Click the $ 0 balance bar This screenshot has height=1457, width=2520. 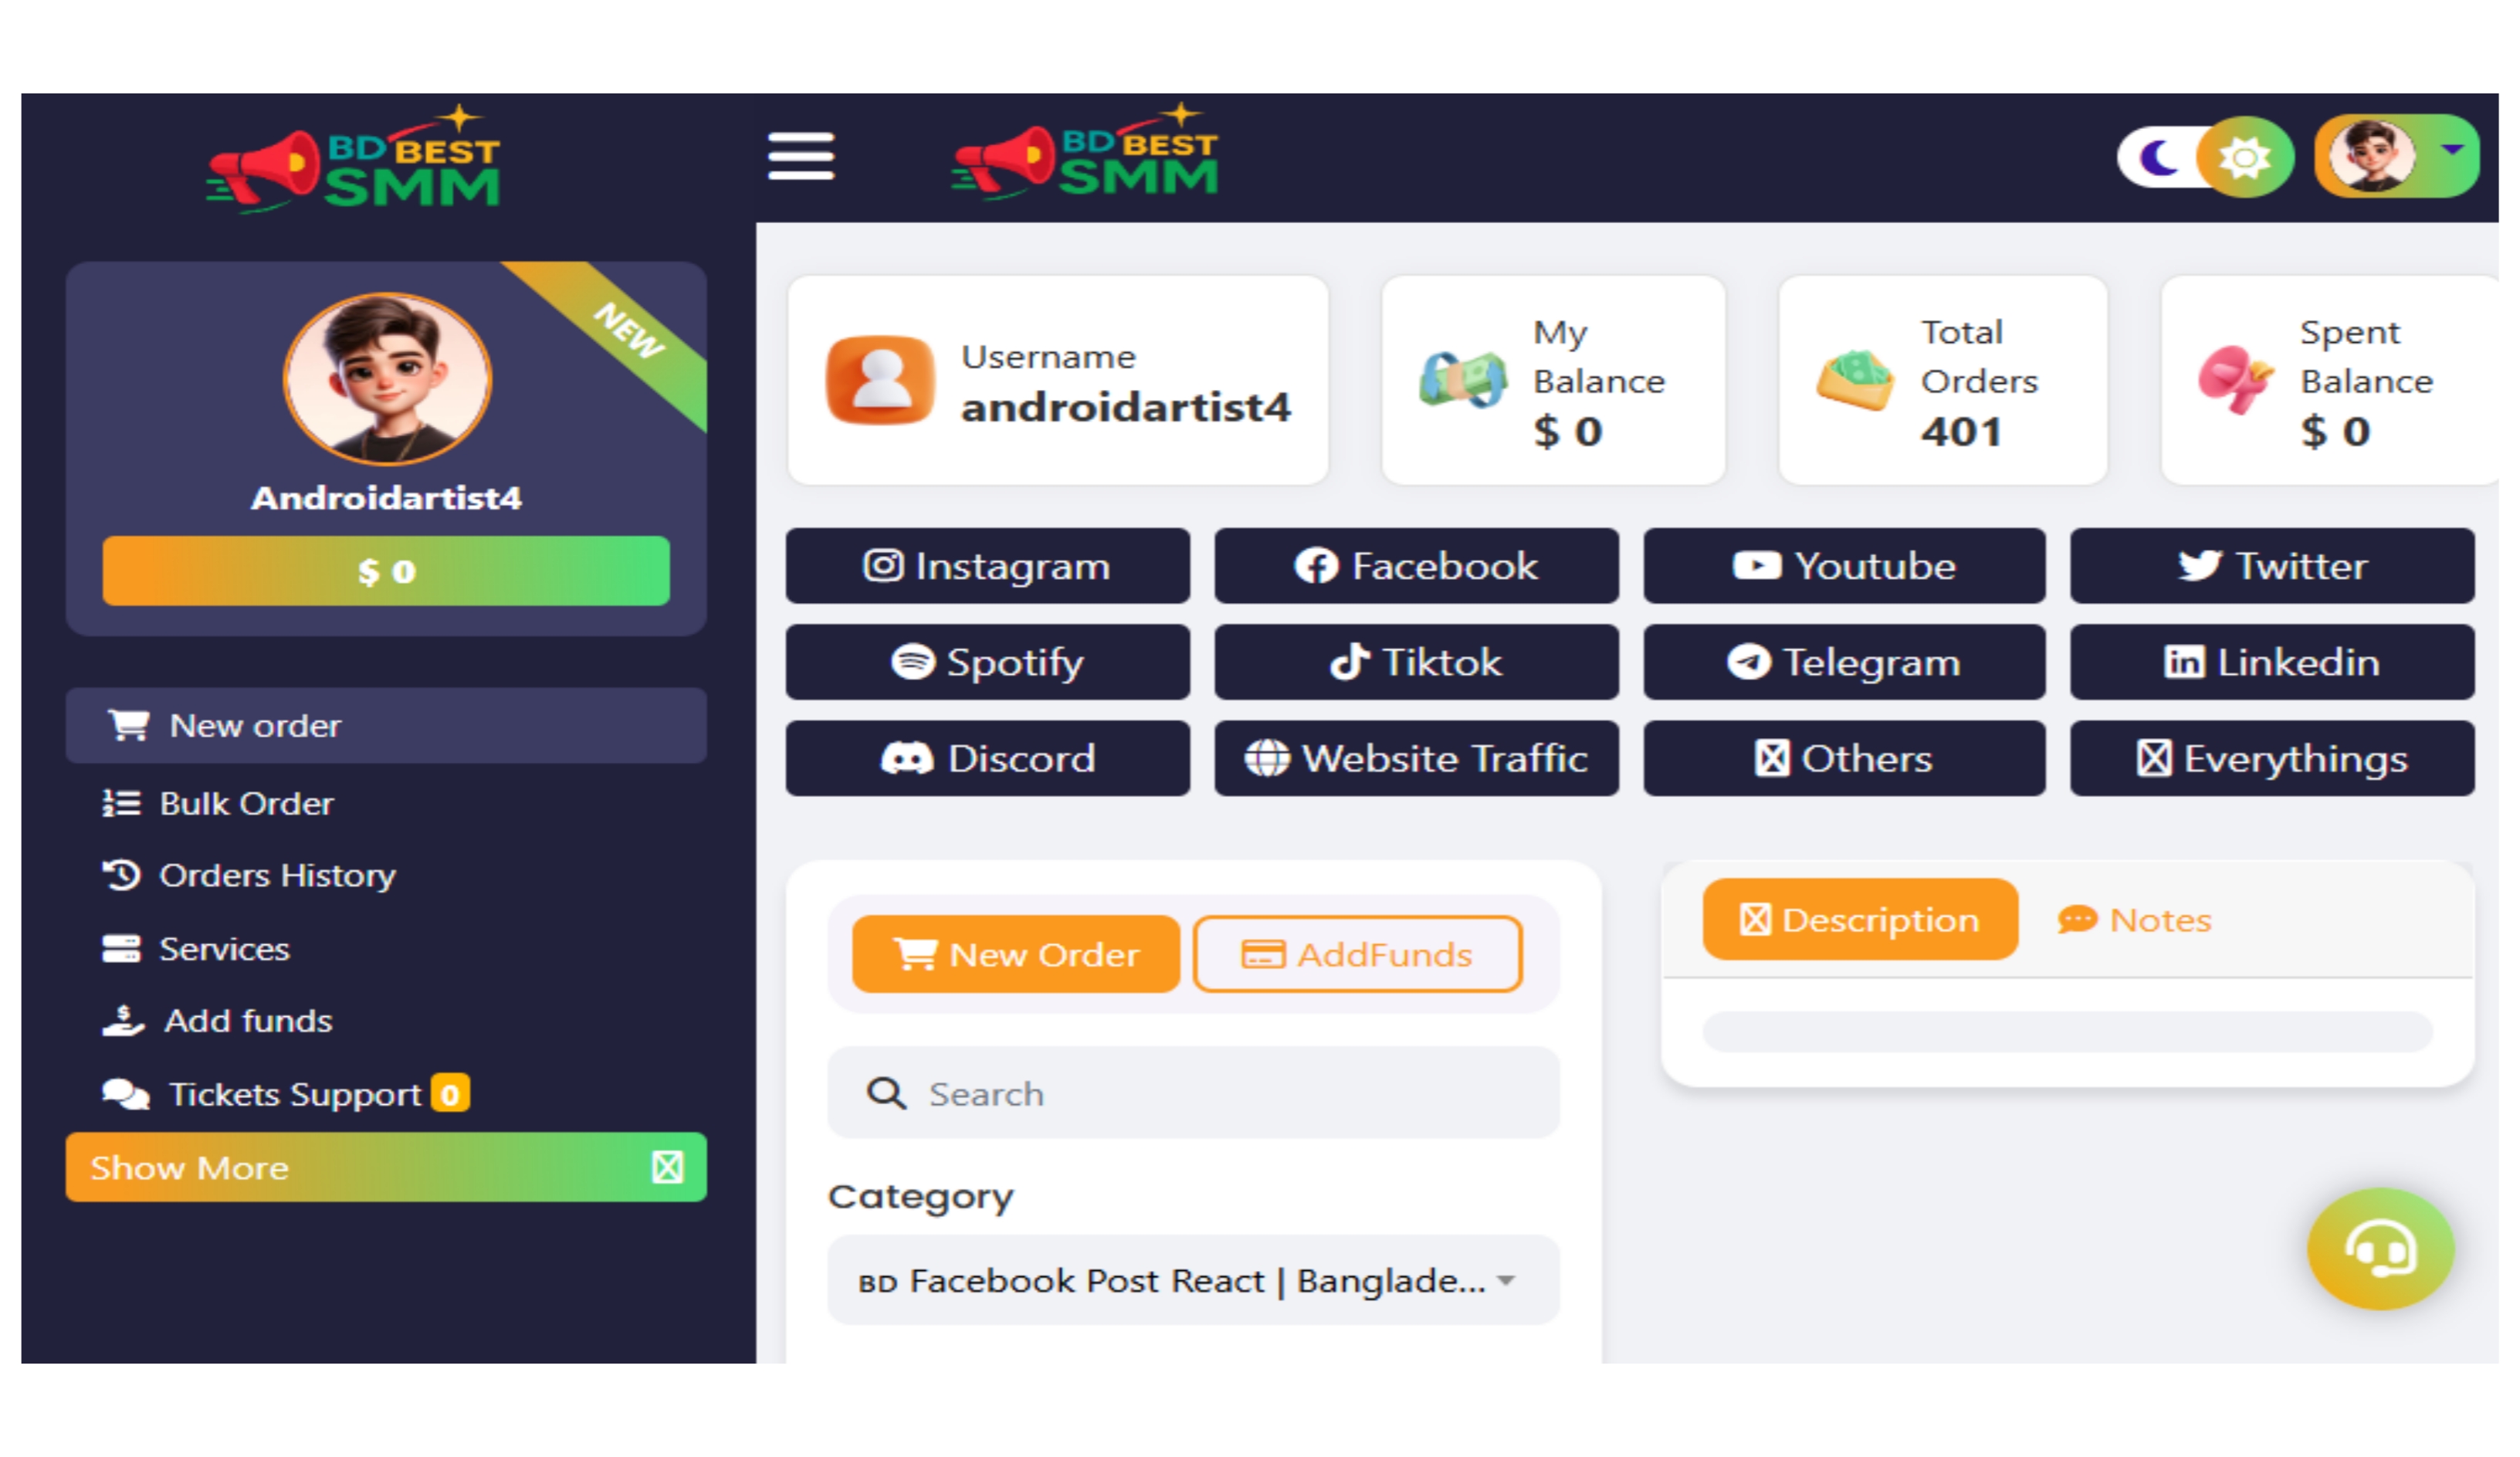385,571
